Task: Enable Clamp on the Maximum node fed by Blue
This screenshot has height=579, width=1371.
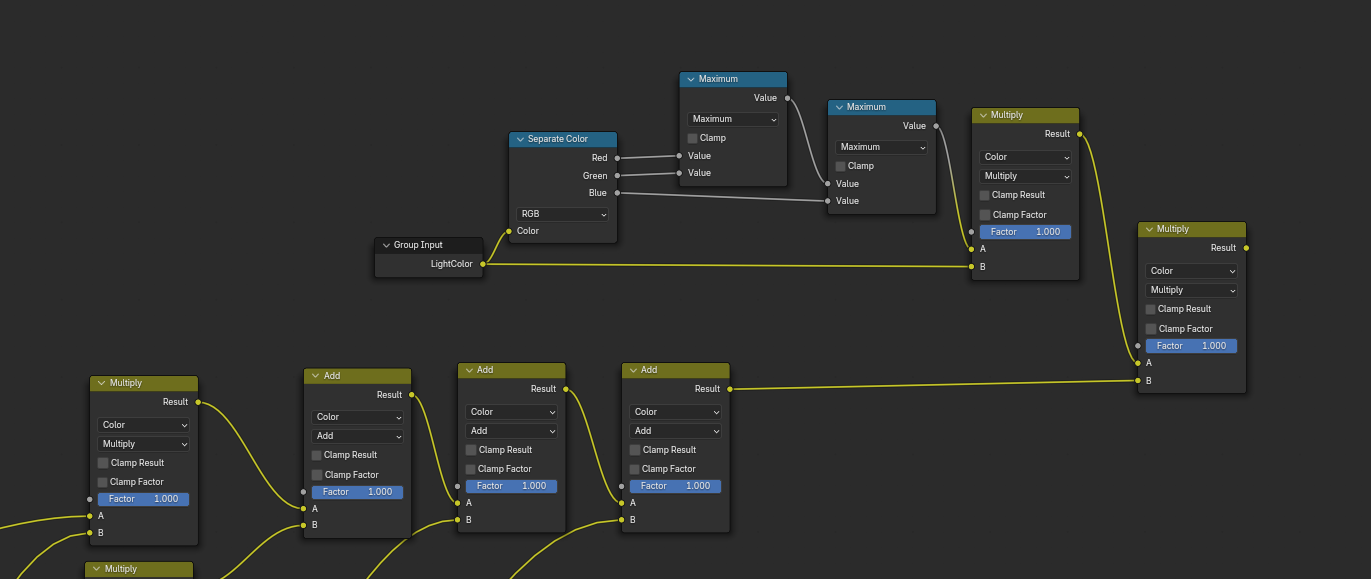Action: 841,166
